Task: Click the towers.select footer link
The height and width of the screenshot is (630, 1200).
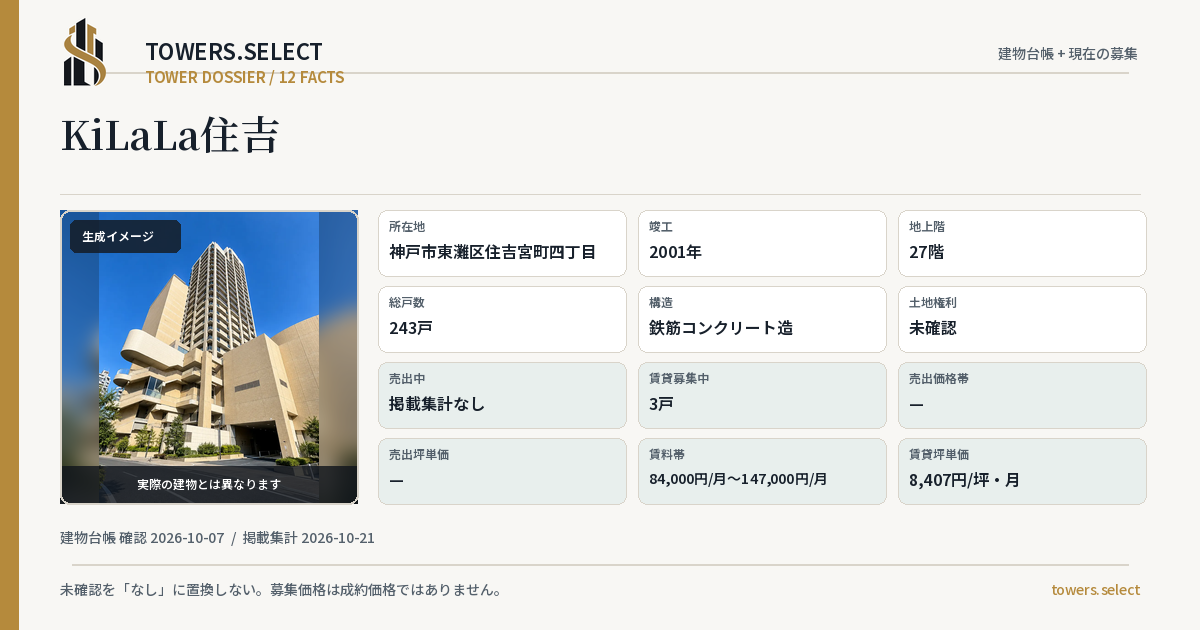Action: coord(1095,589)
